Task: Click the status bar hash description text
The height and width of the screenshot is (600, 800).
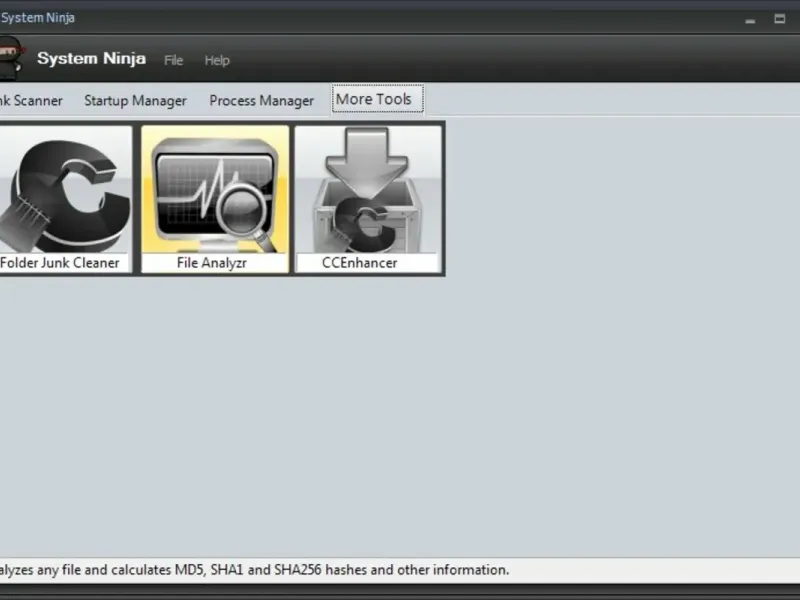Action: tap(255, 569)
